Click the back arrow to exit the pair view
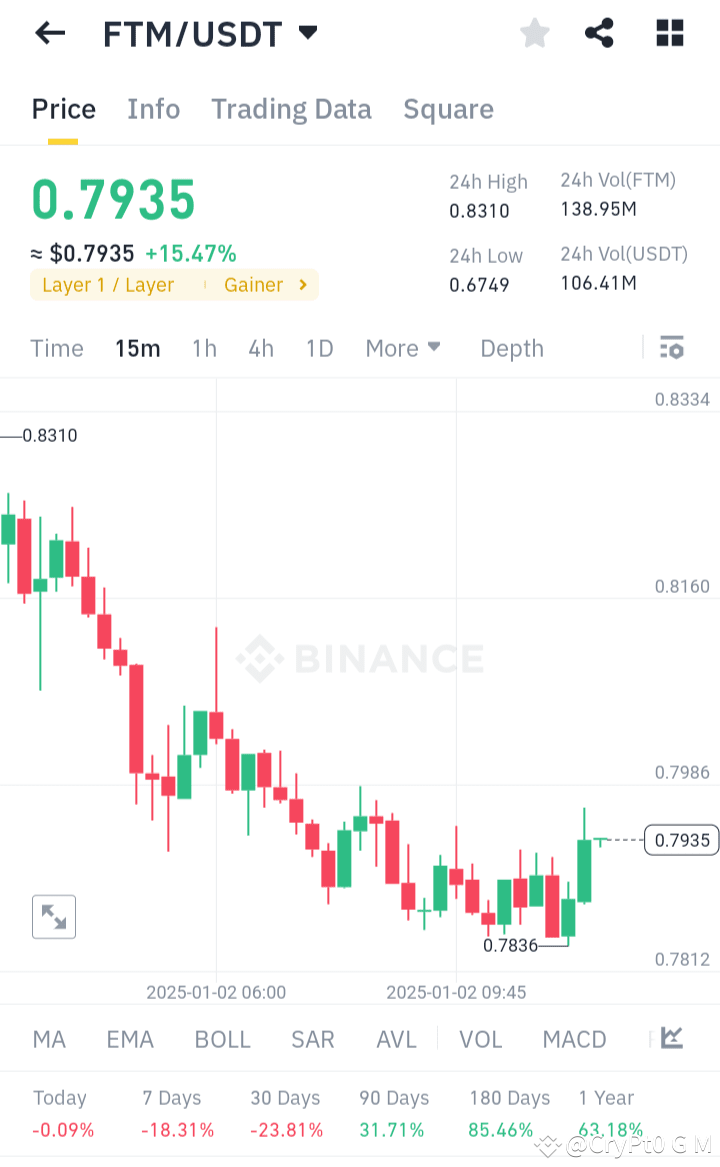720x1167 pixels. (x=49, y=33)
